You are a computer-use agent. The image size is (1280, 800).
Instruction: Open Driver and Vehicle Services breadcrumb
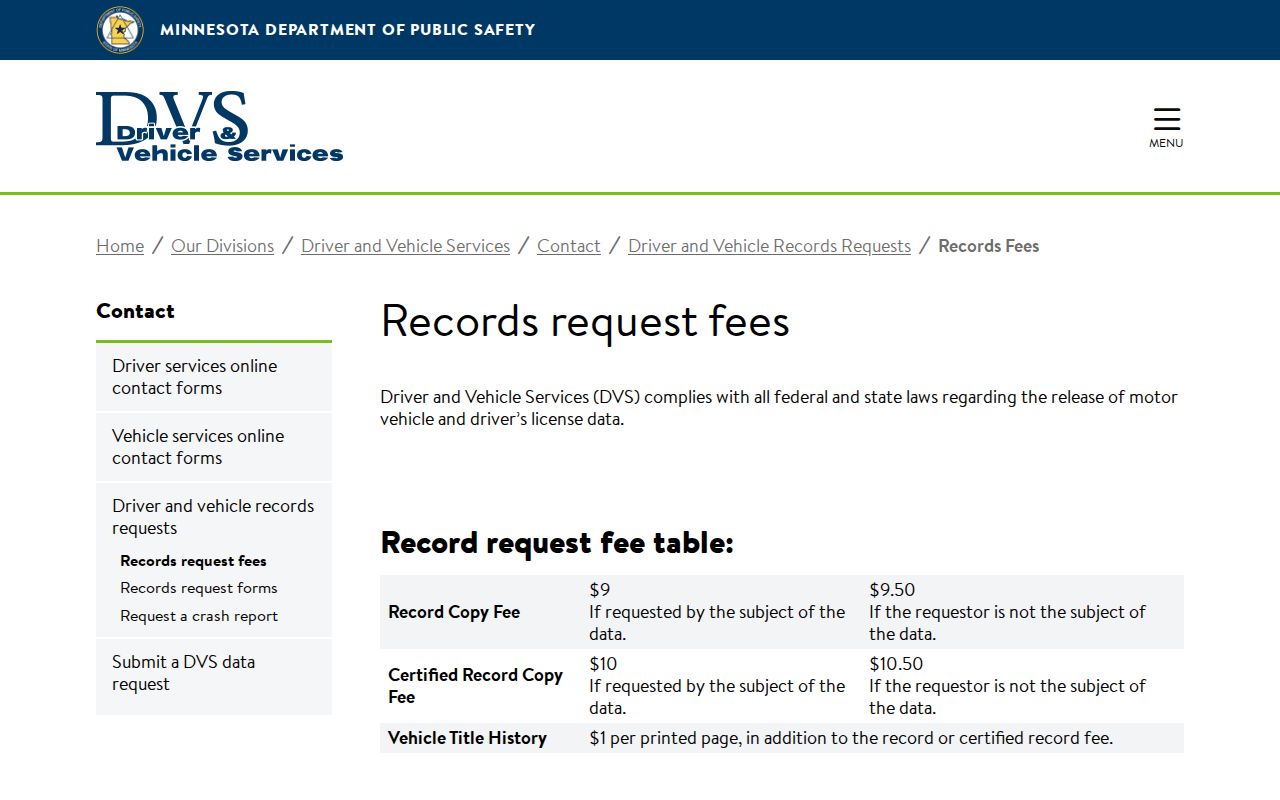405,246
